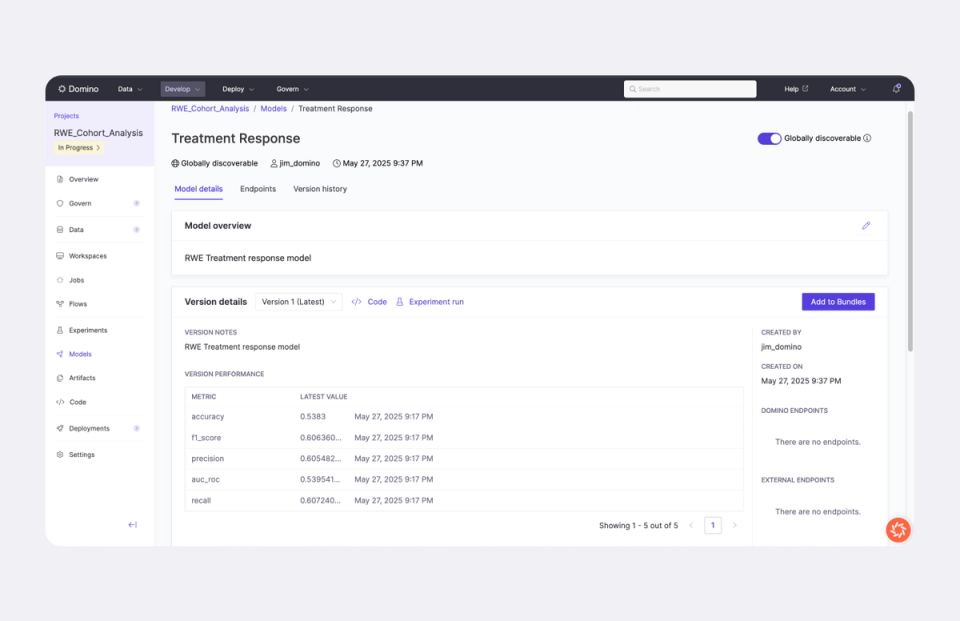Click the clock icon beside the date

pos(337,164)
